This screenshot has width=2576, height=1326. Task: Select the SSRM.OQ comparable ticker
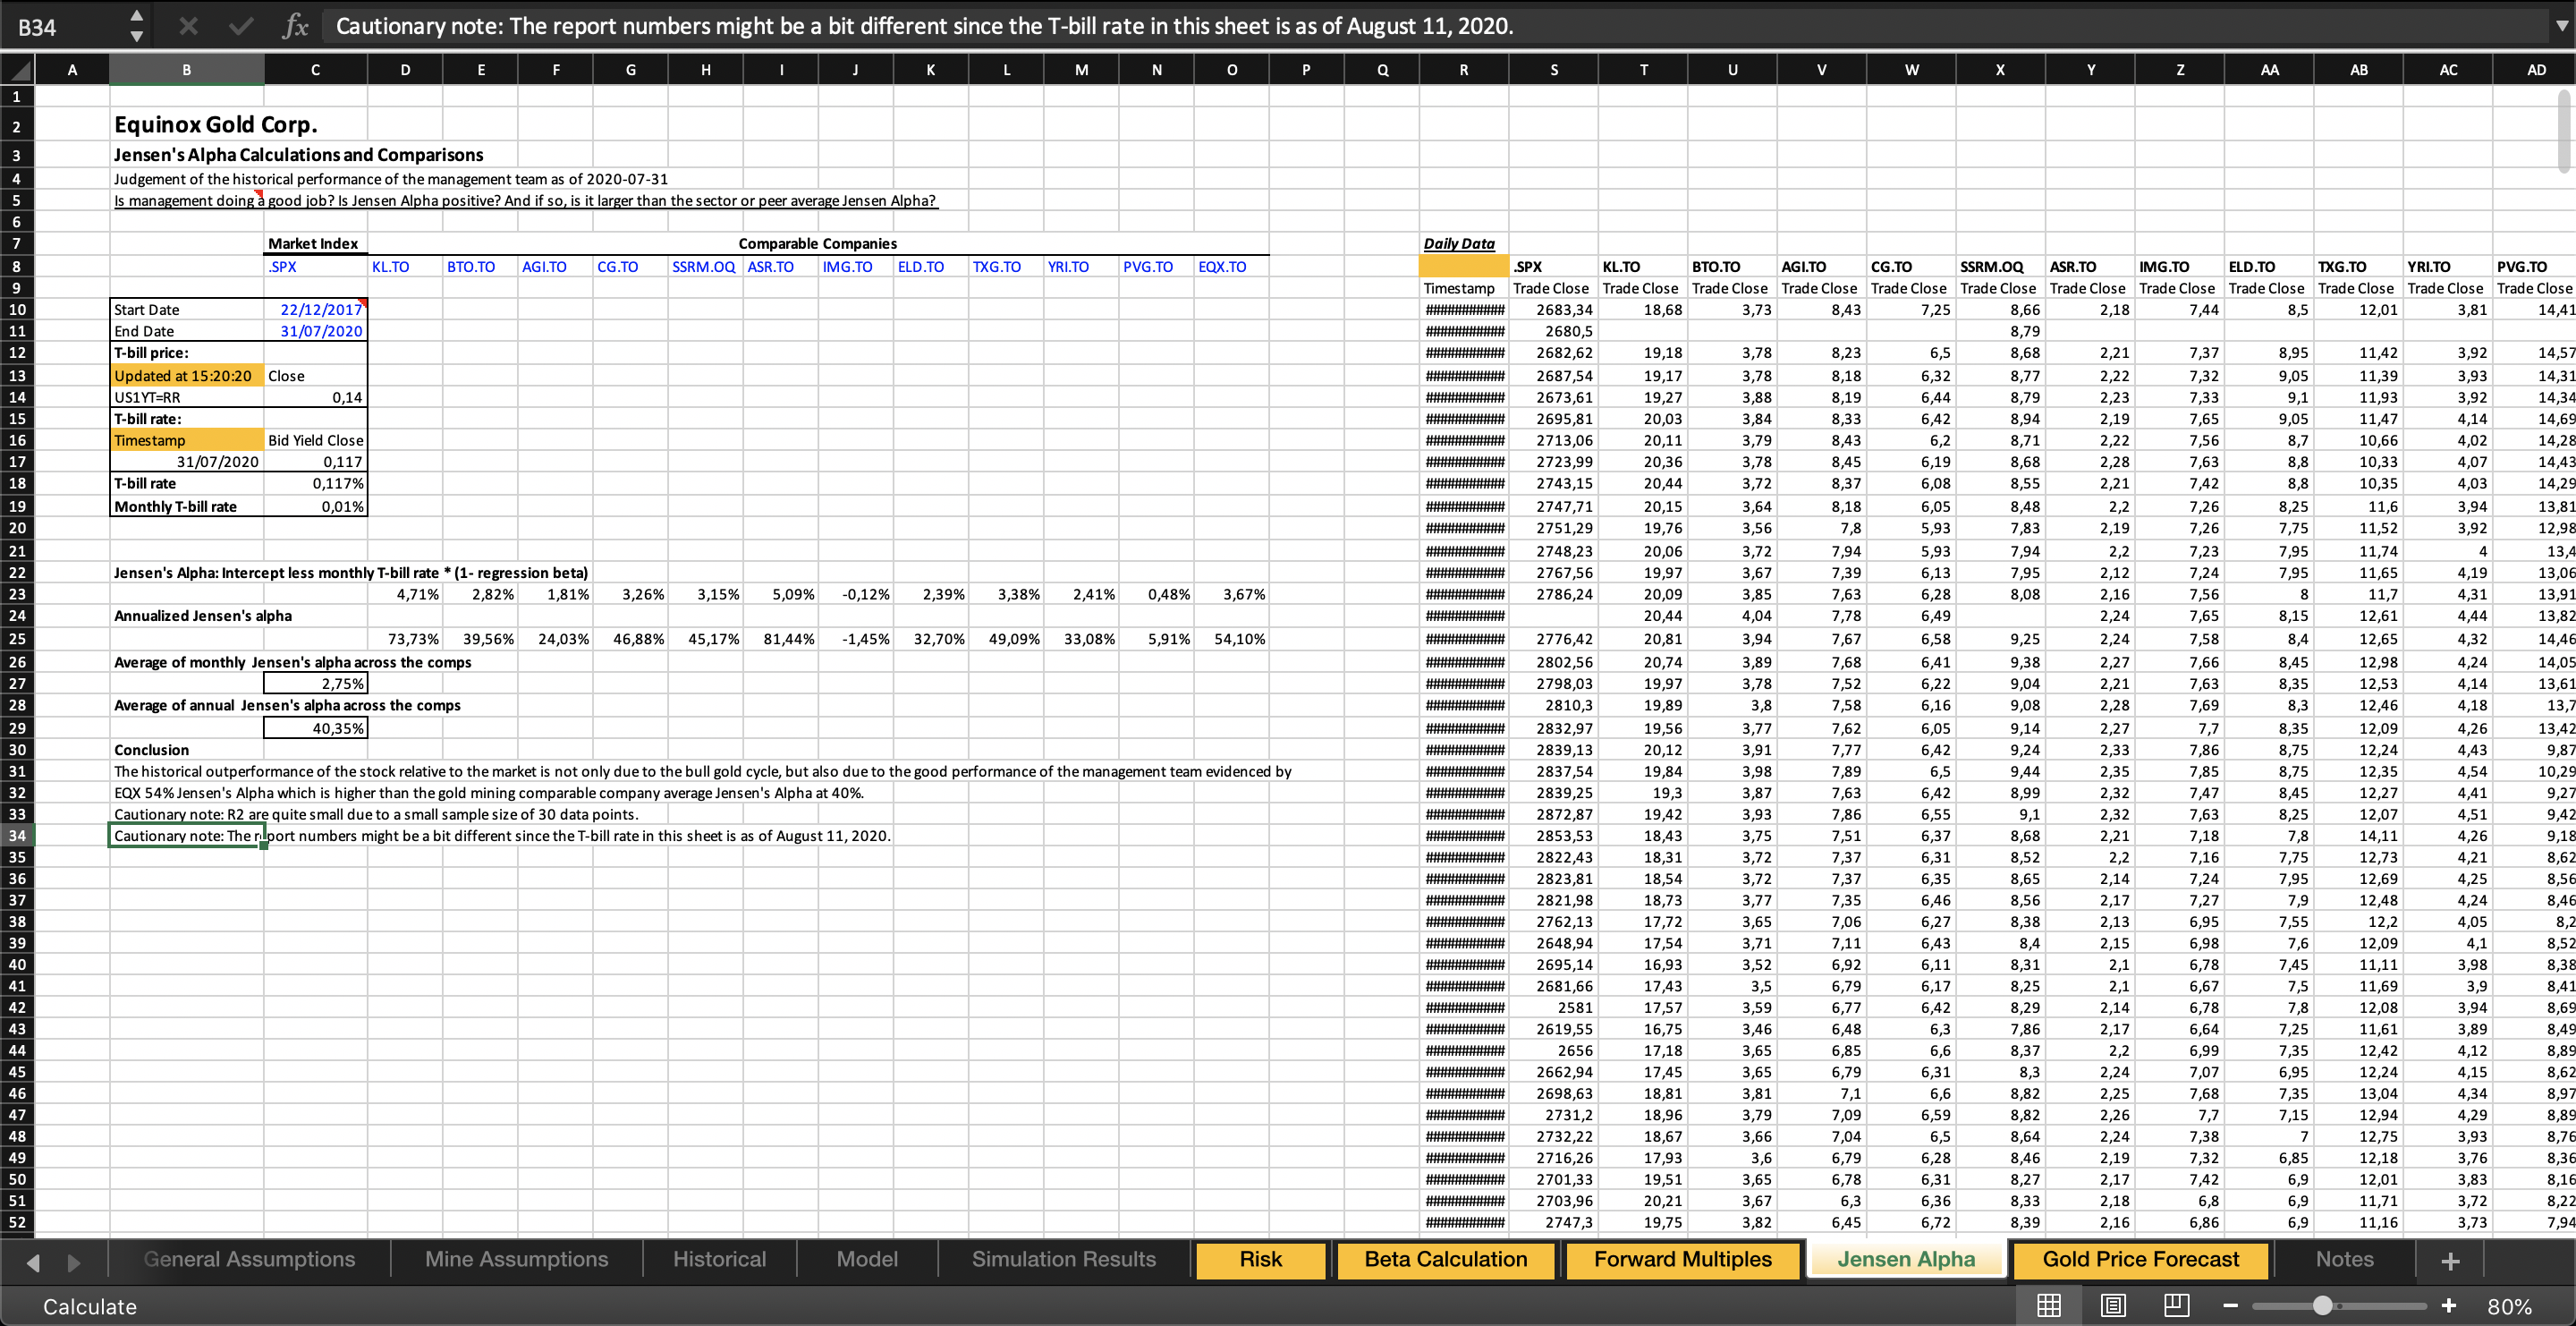point(705,267)
